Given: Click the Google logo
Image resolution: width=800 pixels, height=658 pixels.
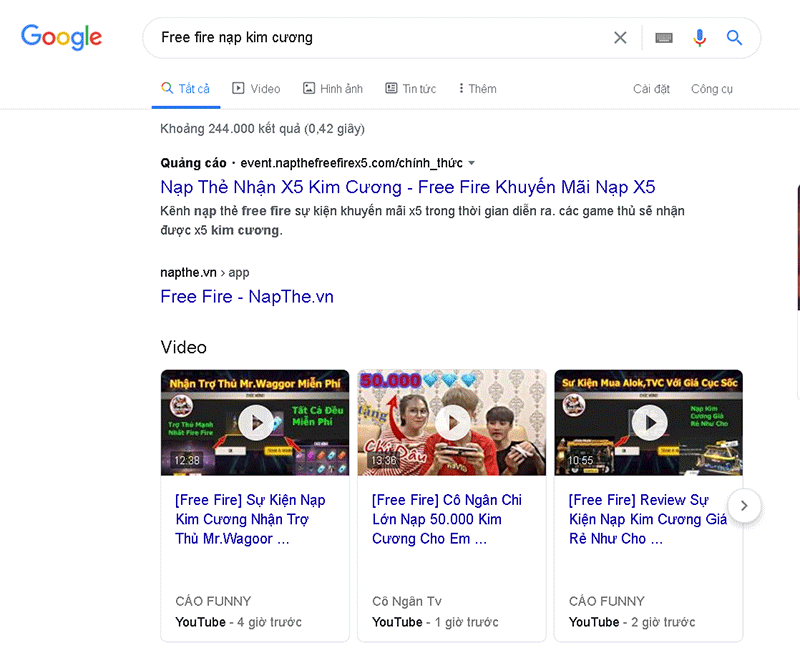Looking at the screenshot, I should (x=60, y=37).
